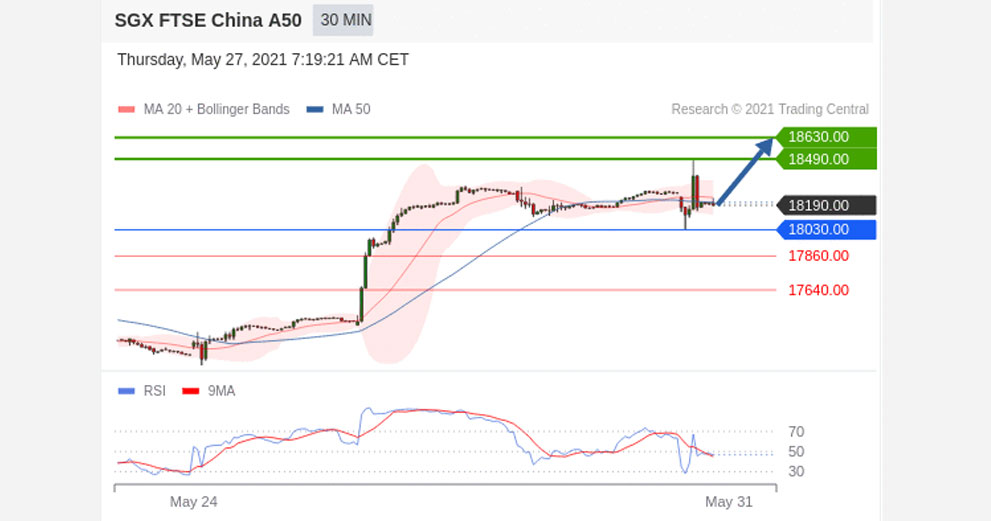Click the 9MA legend label
Image resolution: width=991 pixels, height=521 pixels.
pos(221,391)
